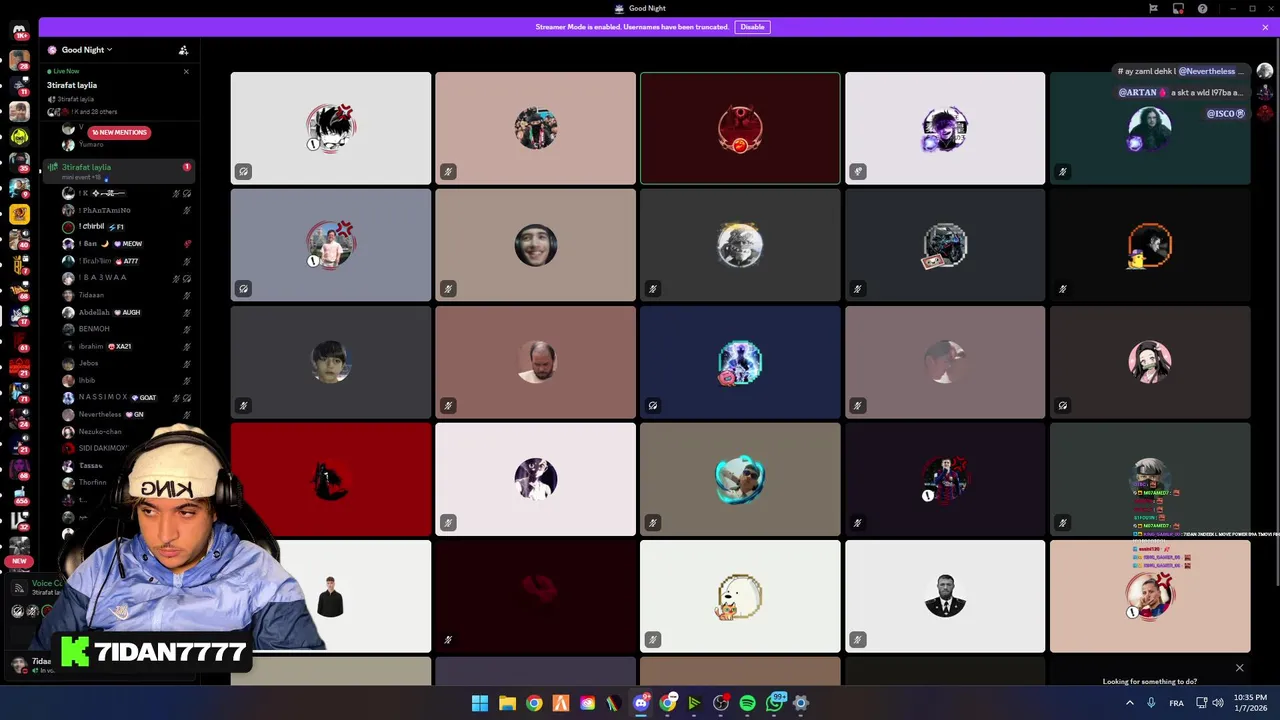Select voice member ibrahim XA21

point(126,346)
